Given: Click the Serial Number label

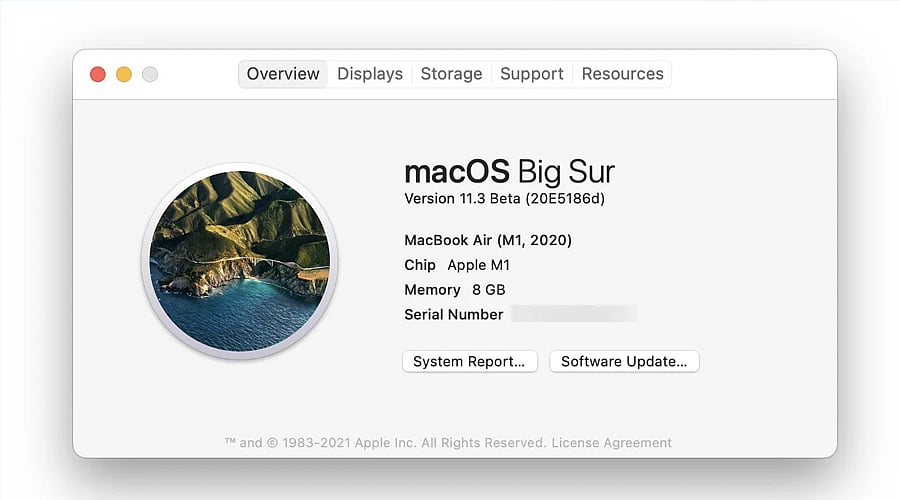Looking at the screenshot, I should (453, 315).
